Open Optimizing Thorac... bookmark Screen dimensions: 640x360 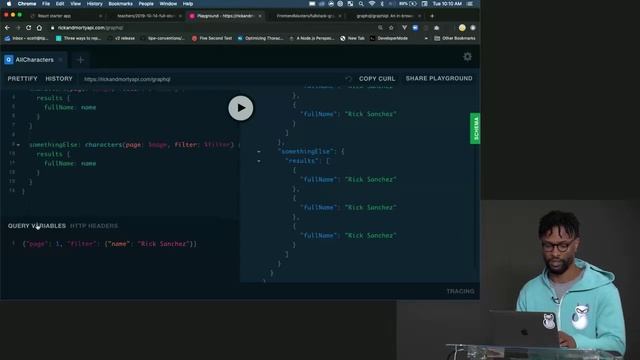(260, 38)
